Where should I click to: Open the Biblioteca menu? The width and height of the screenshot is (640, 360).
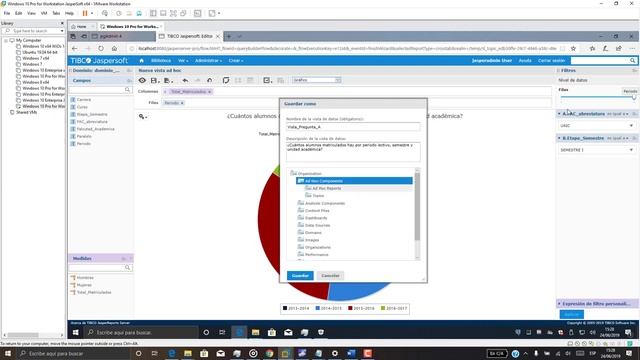[x=161, y=61]
